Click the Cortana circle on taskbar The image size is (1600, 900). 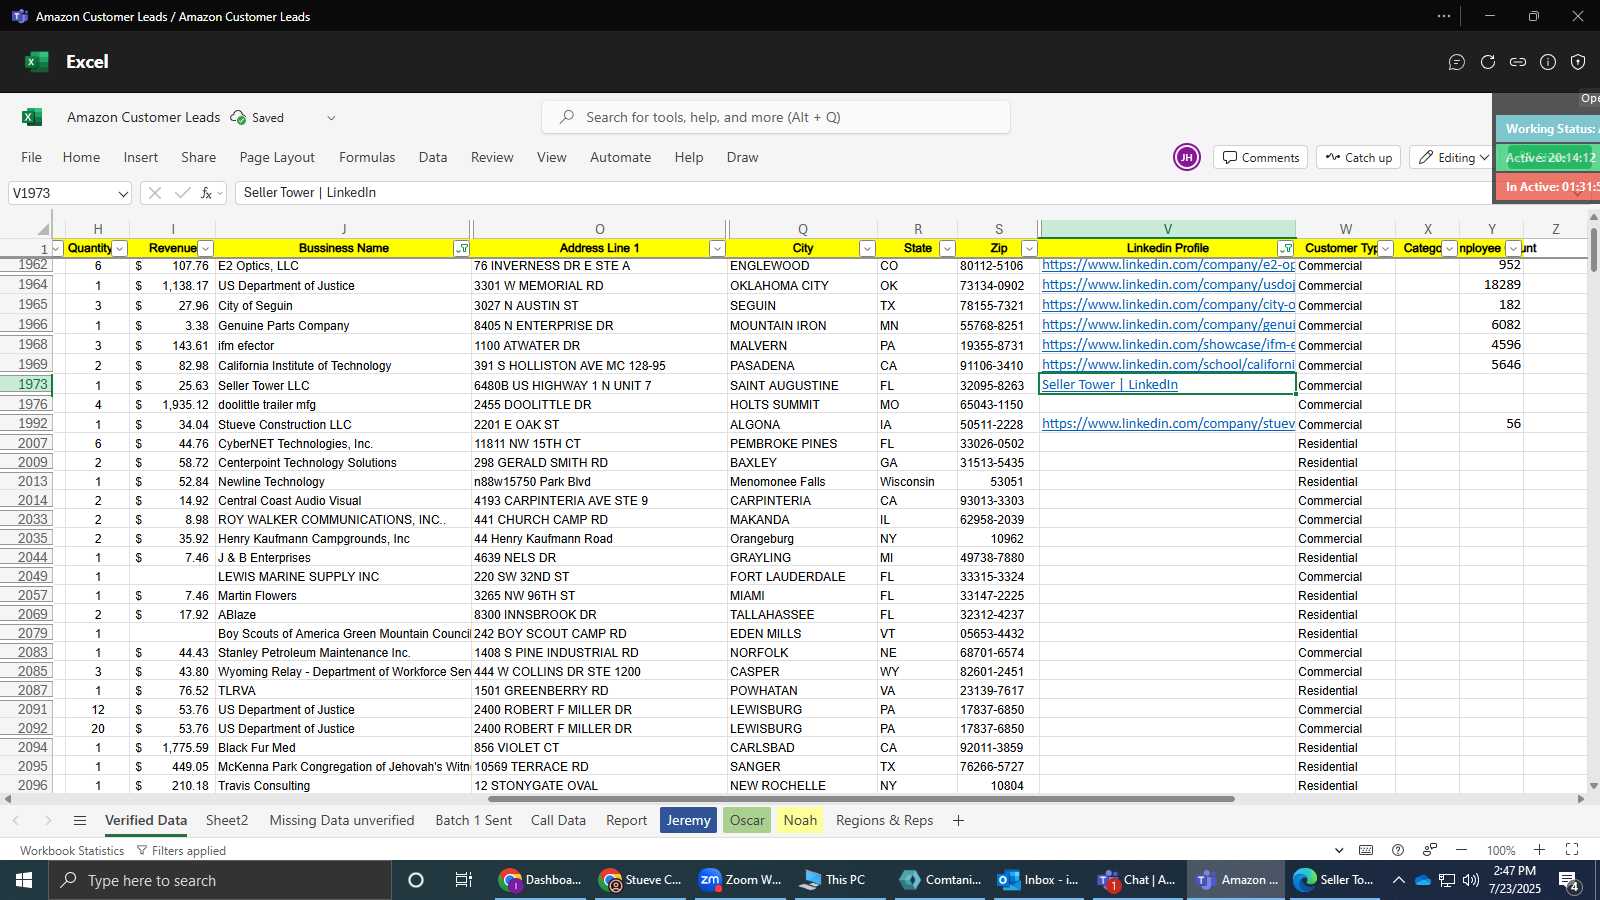(416, 880)
